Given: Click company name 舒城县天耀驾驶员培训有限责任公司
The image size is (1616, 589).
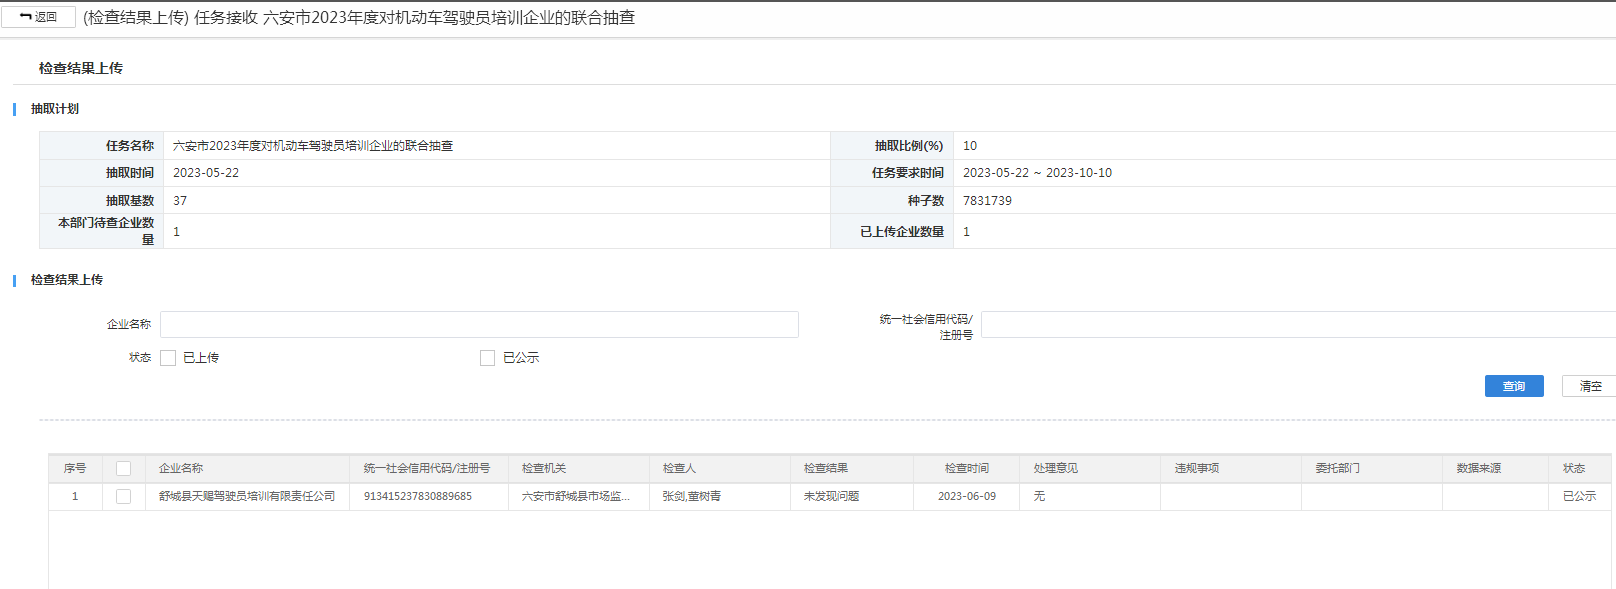Looking at the screenshot, I should (x=247, y=496).
